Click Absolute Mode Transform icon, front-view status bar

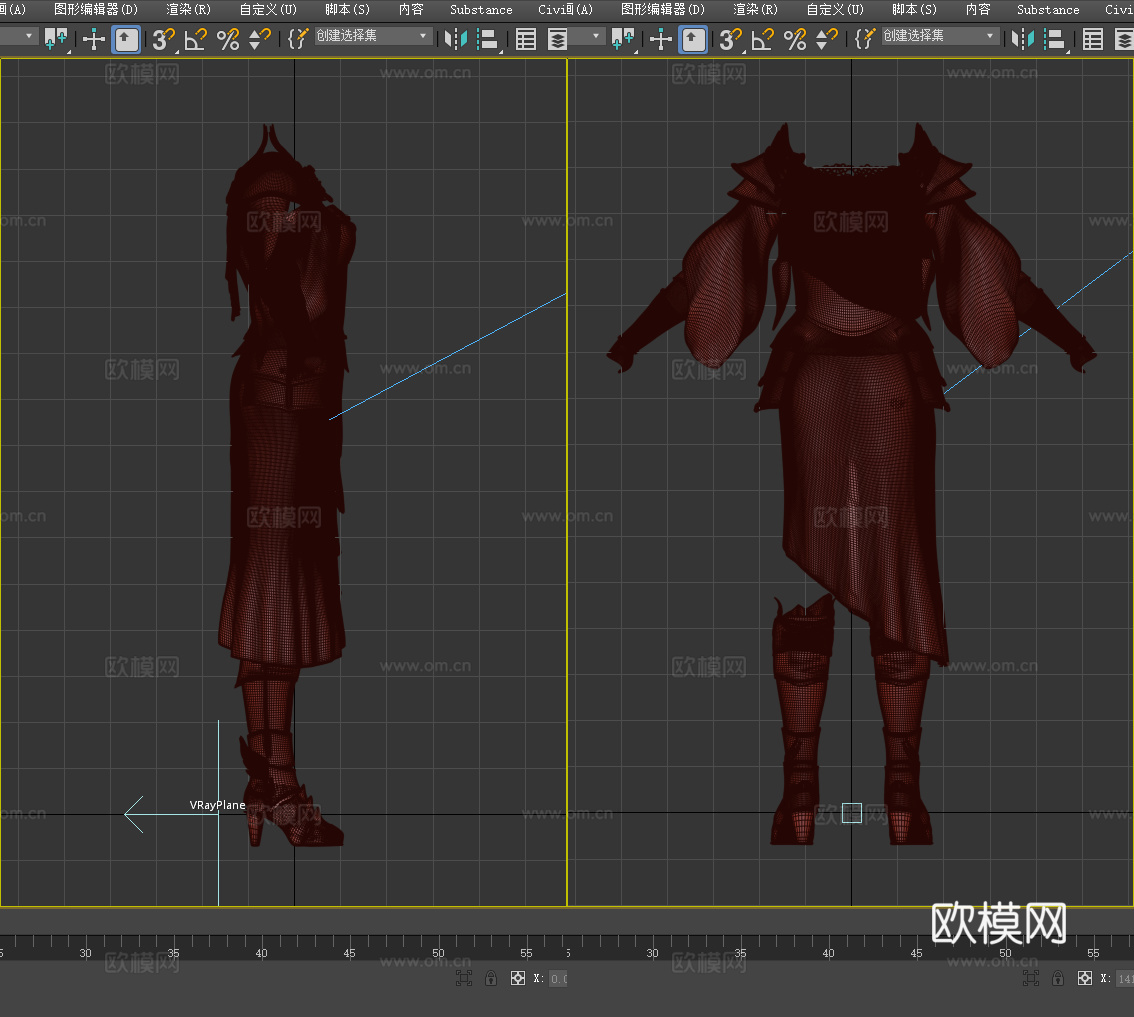coord(1085,979)
